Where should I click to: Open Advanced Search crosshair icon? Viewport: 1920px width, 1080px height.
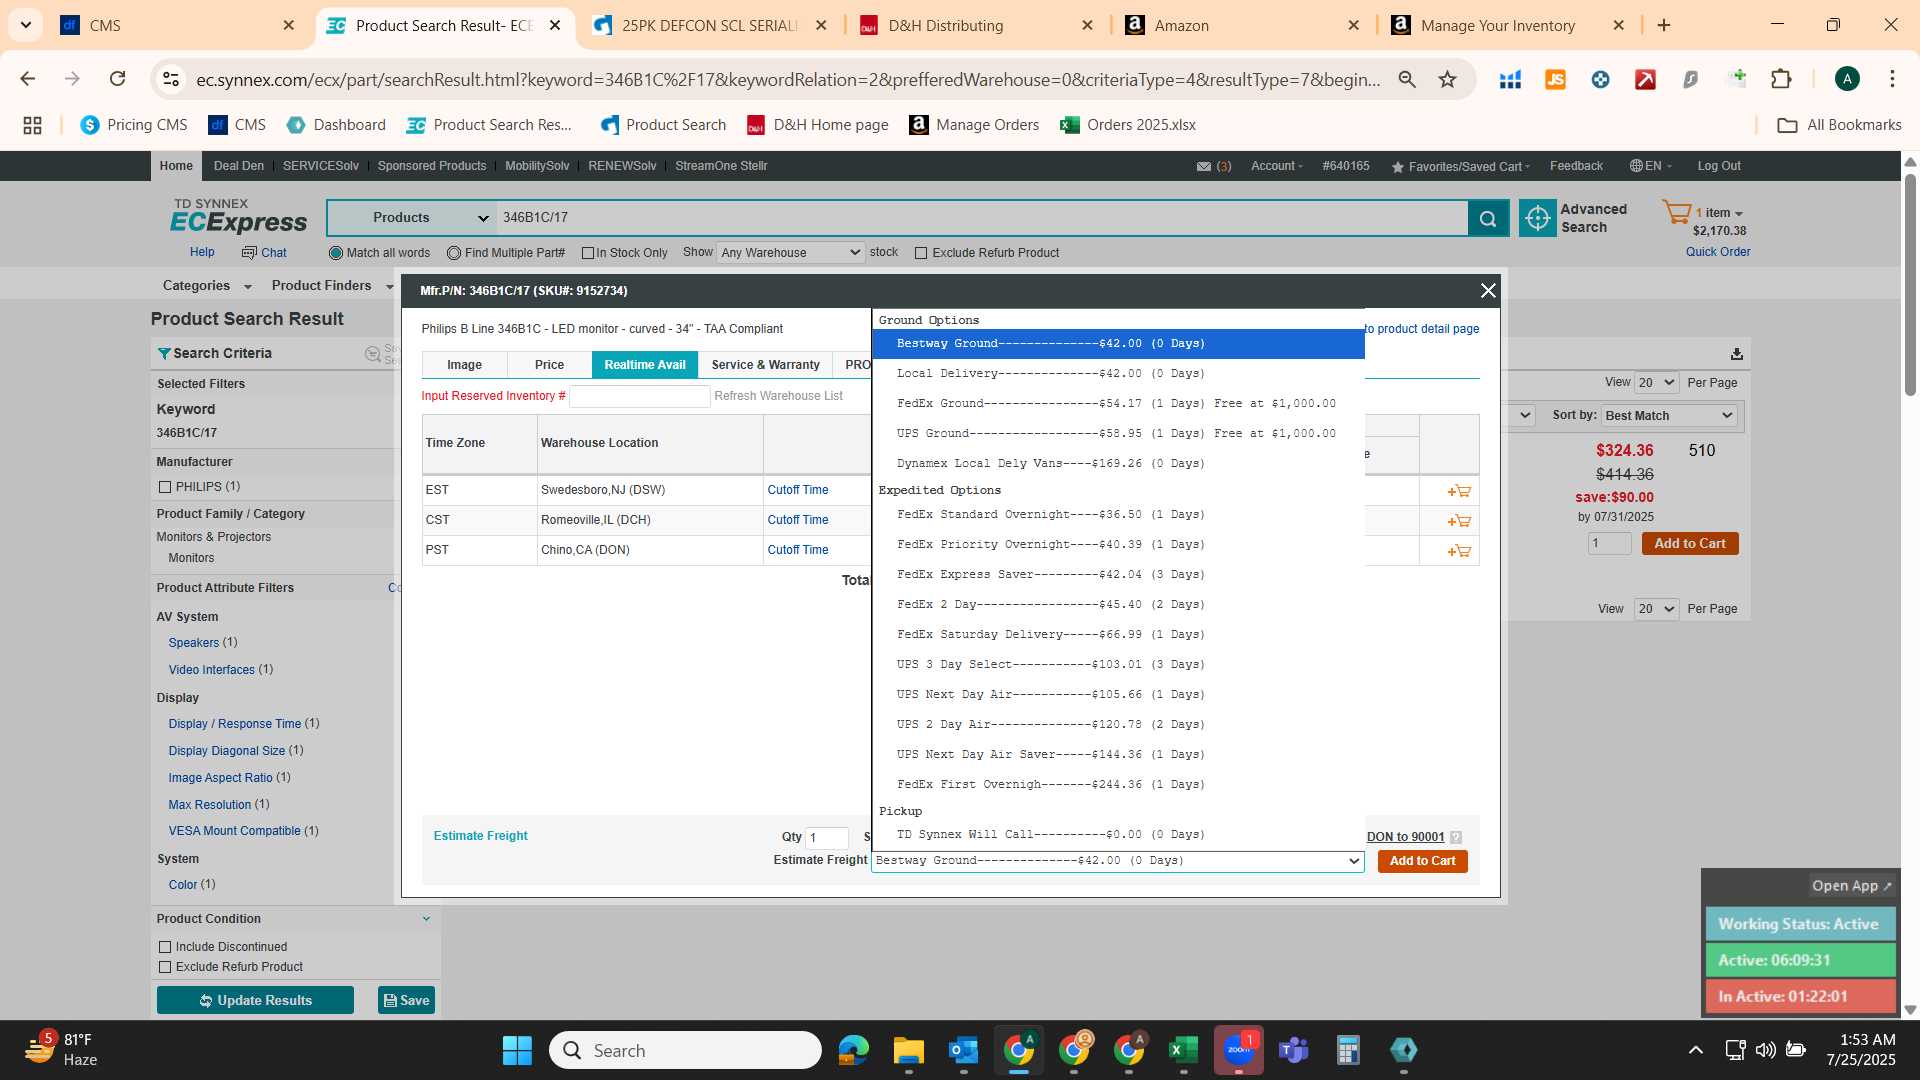click(1538, 218)
